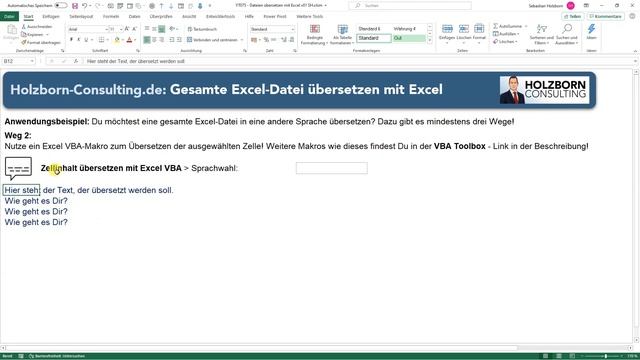Click Verbinden und zentrieren
This screenshot has height=360, width=640.
pyautogui.click(x=212, y=40)
